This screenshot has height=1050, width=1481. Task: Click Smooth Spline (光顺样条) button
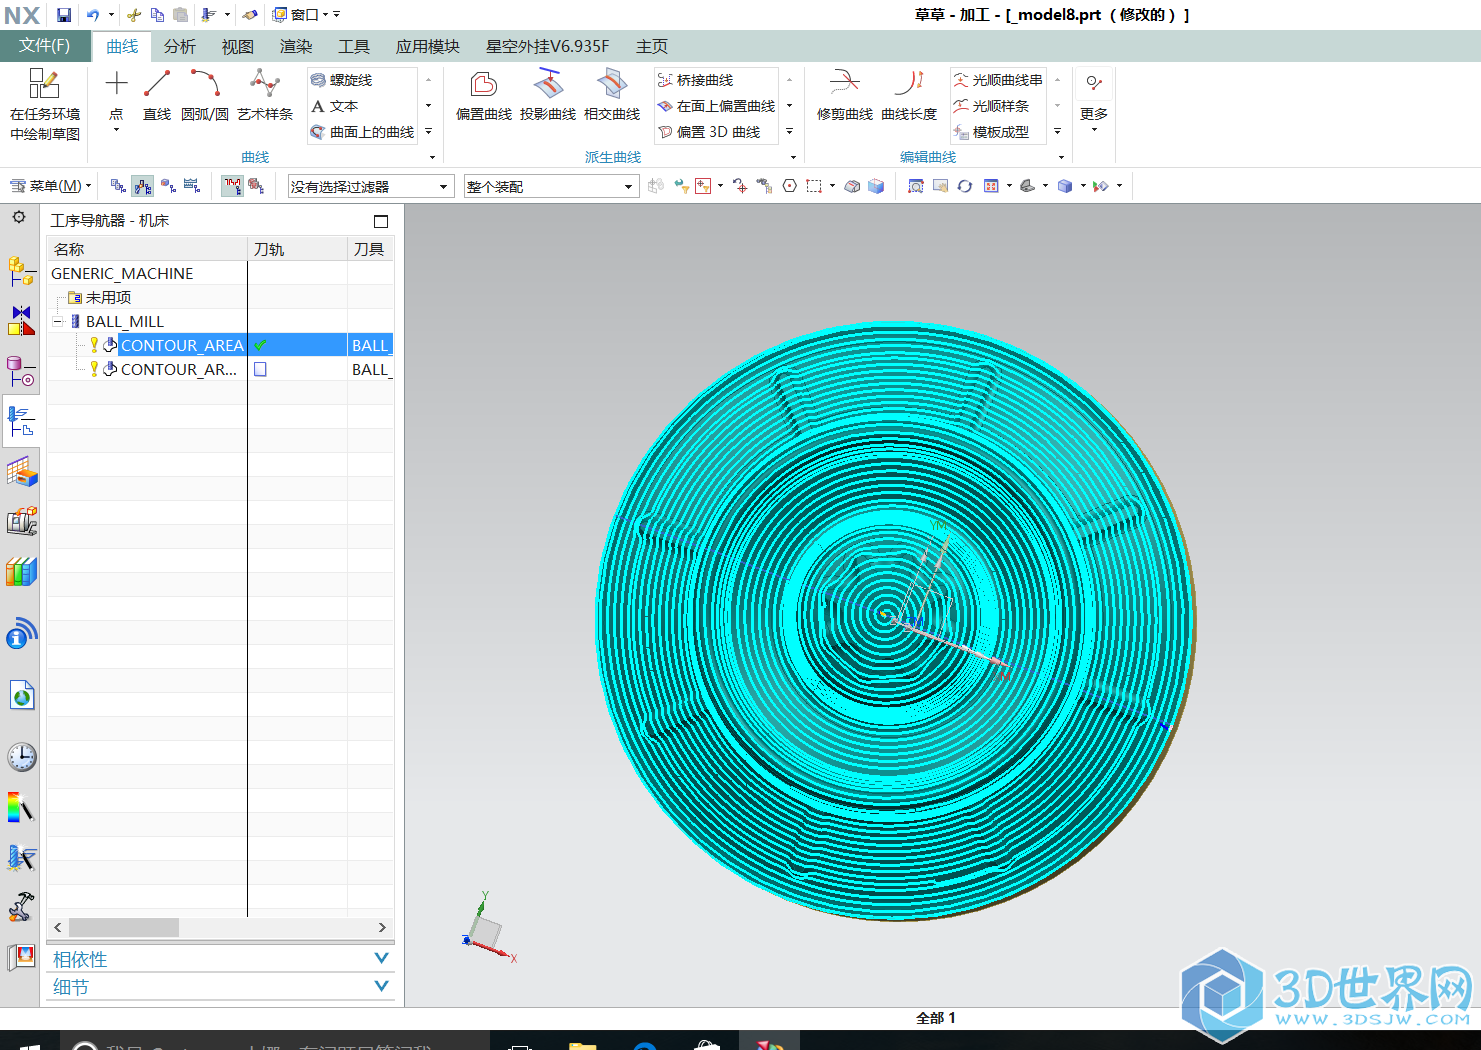(991, 106)
